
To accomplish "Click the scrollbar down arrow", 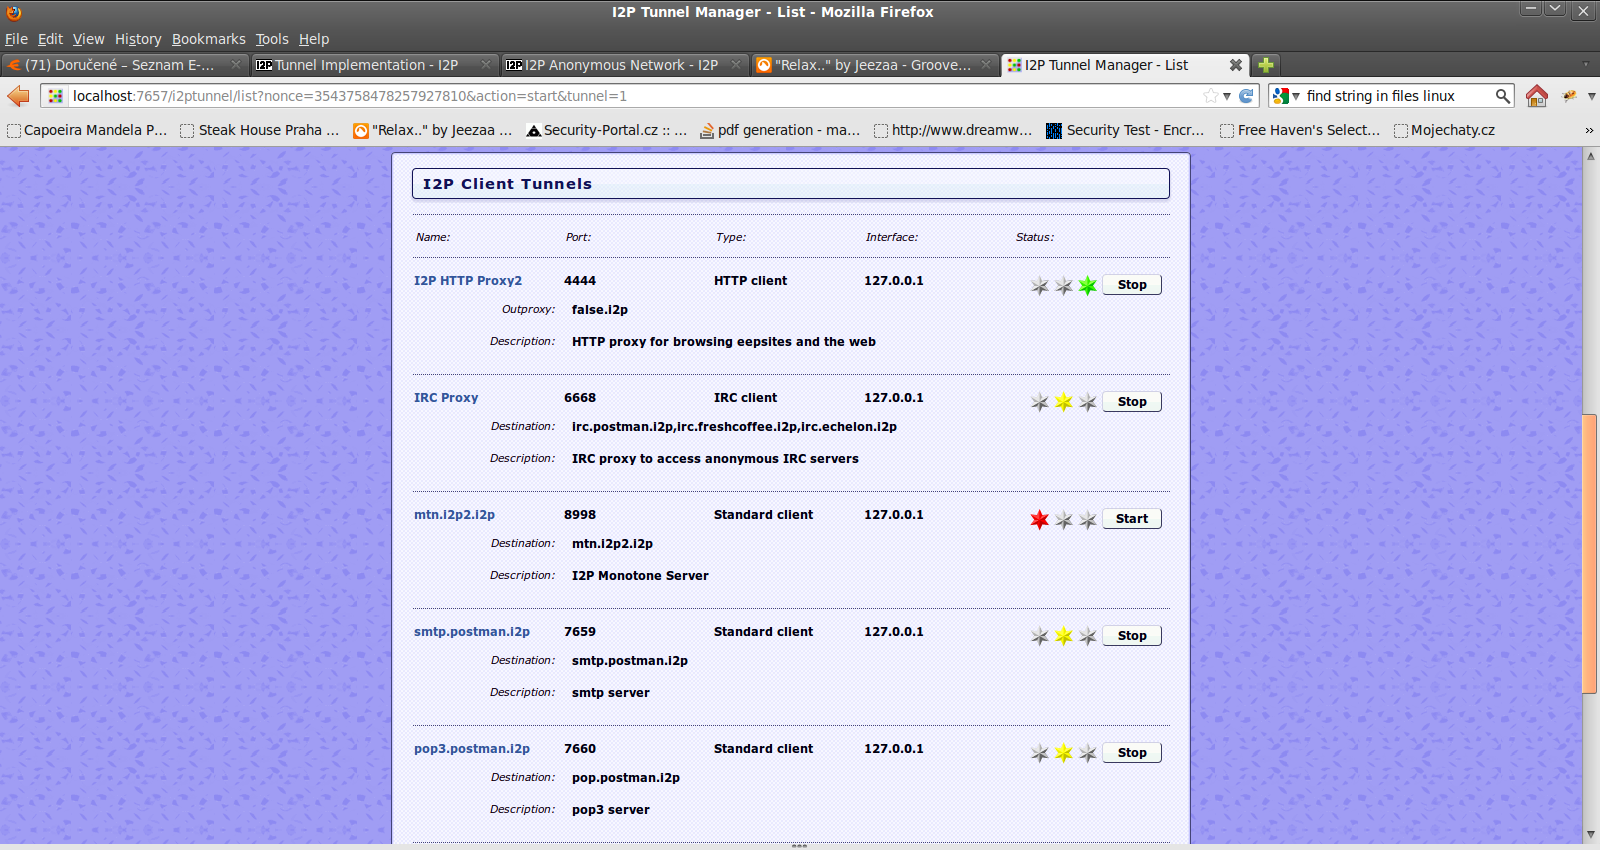I will (x=1590, y=834).
